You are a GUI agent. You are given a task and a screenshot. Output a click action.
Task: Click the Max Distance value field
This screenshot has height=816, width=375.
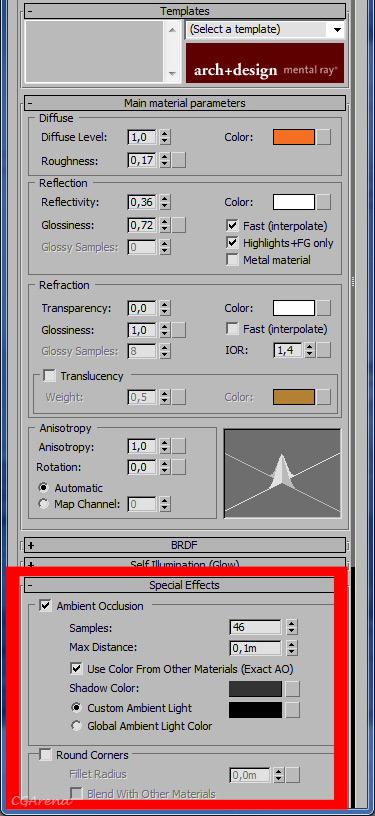coord(255,648)
